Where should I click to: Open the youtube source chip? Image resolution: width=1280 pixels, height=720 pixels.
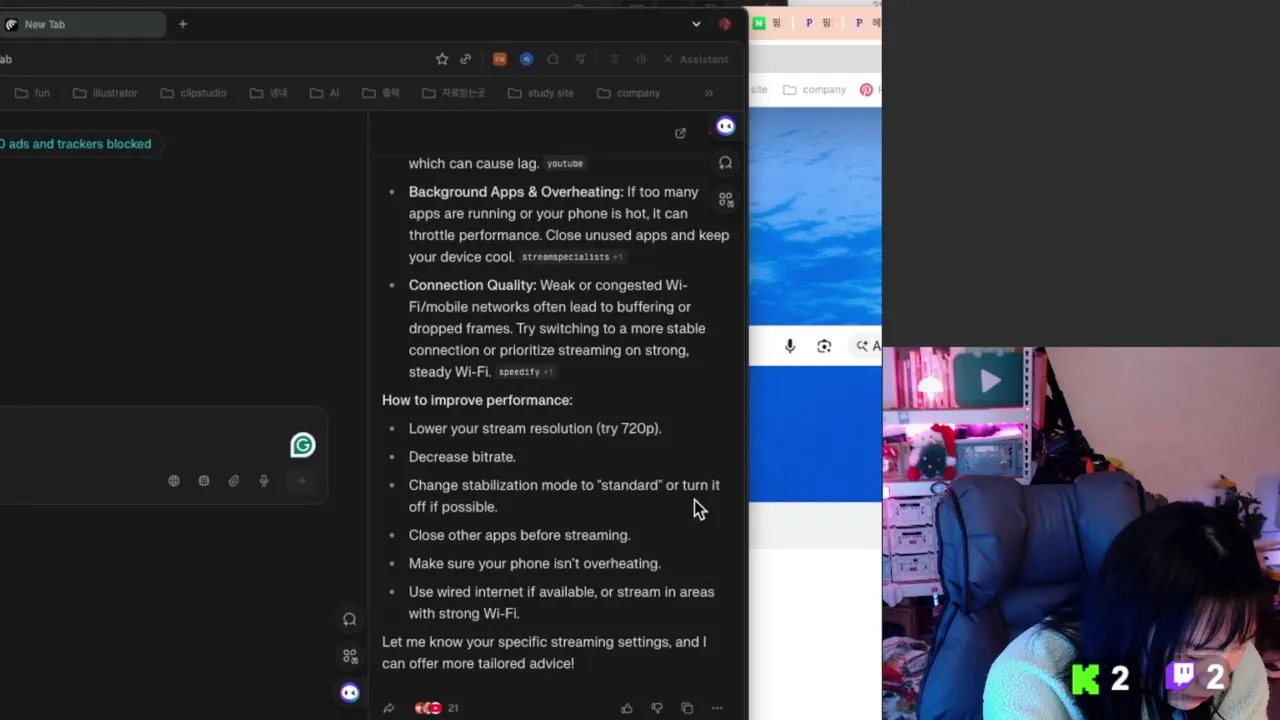click(565, 164)
